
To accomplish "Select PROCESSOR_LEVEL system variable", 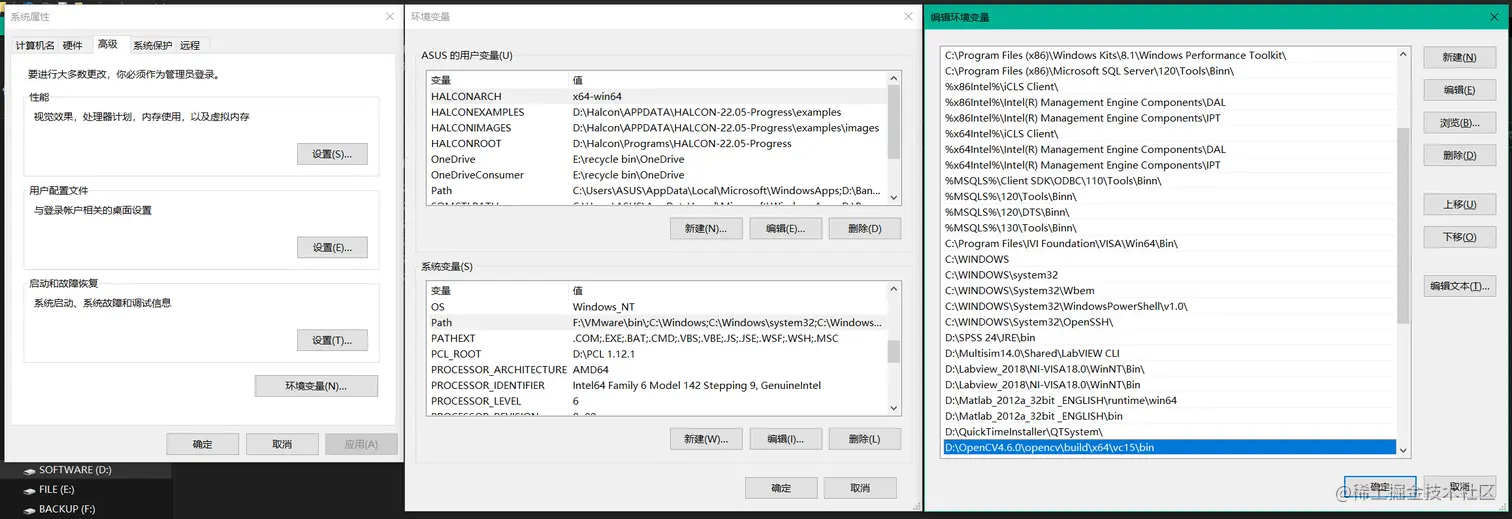I will click(x=656, y=401).
